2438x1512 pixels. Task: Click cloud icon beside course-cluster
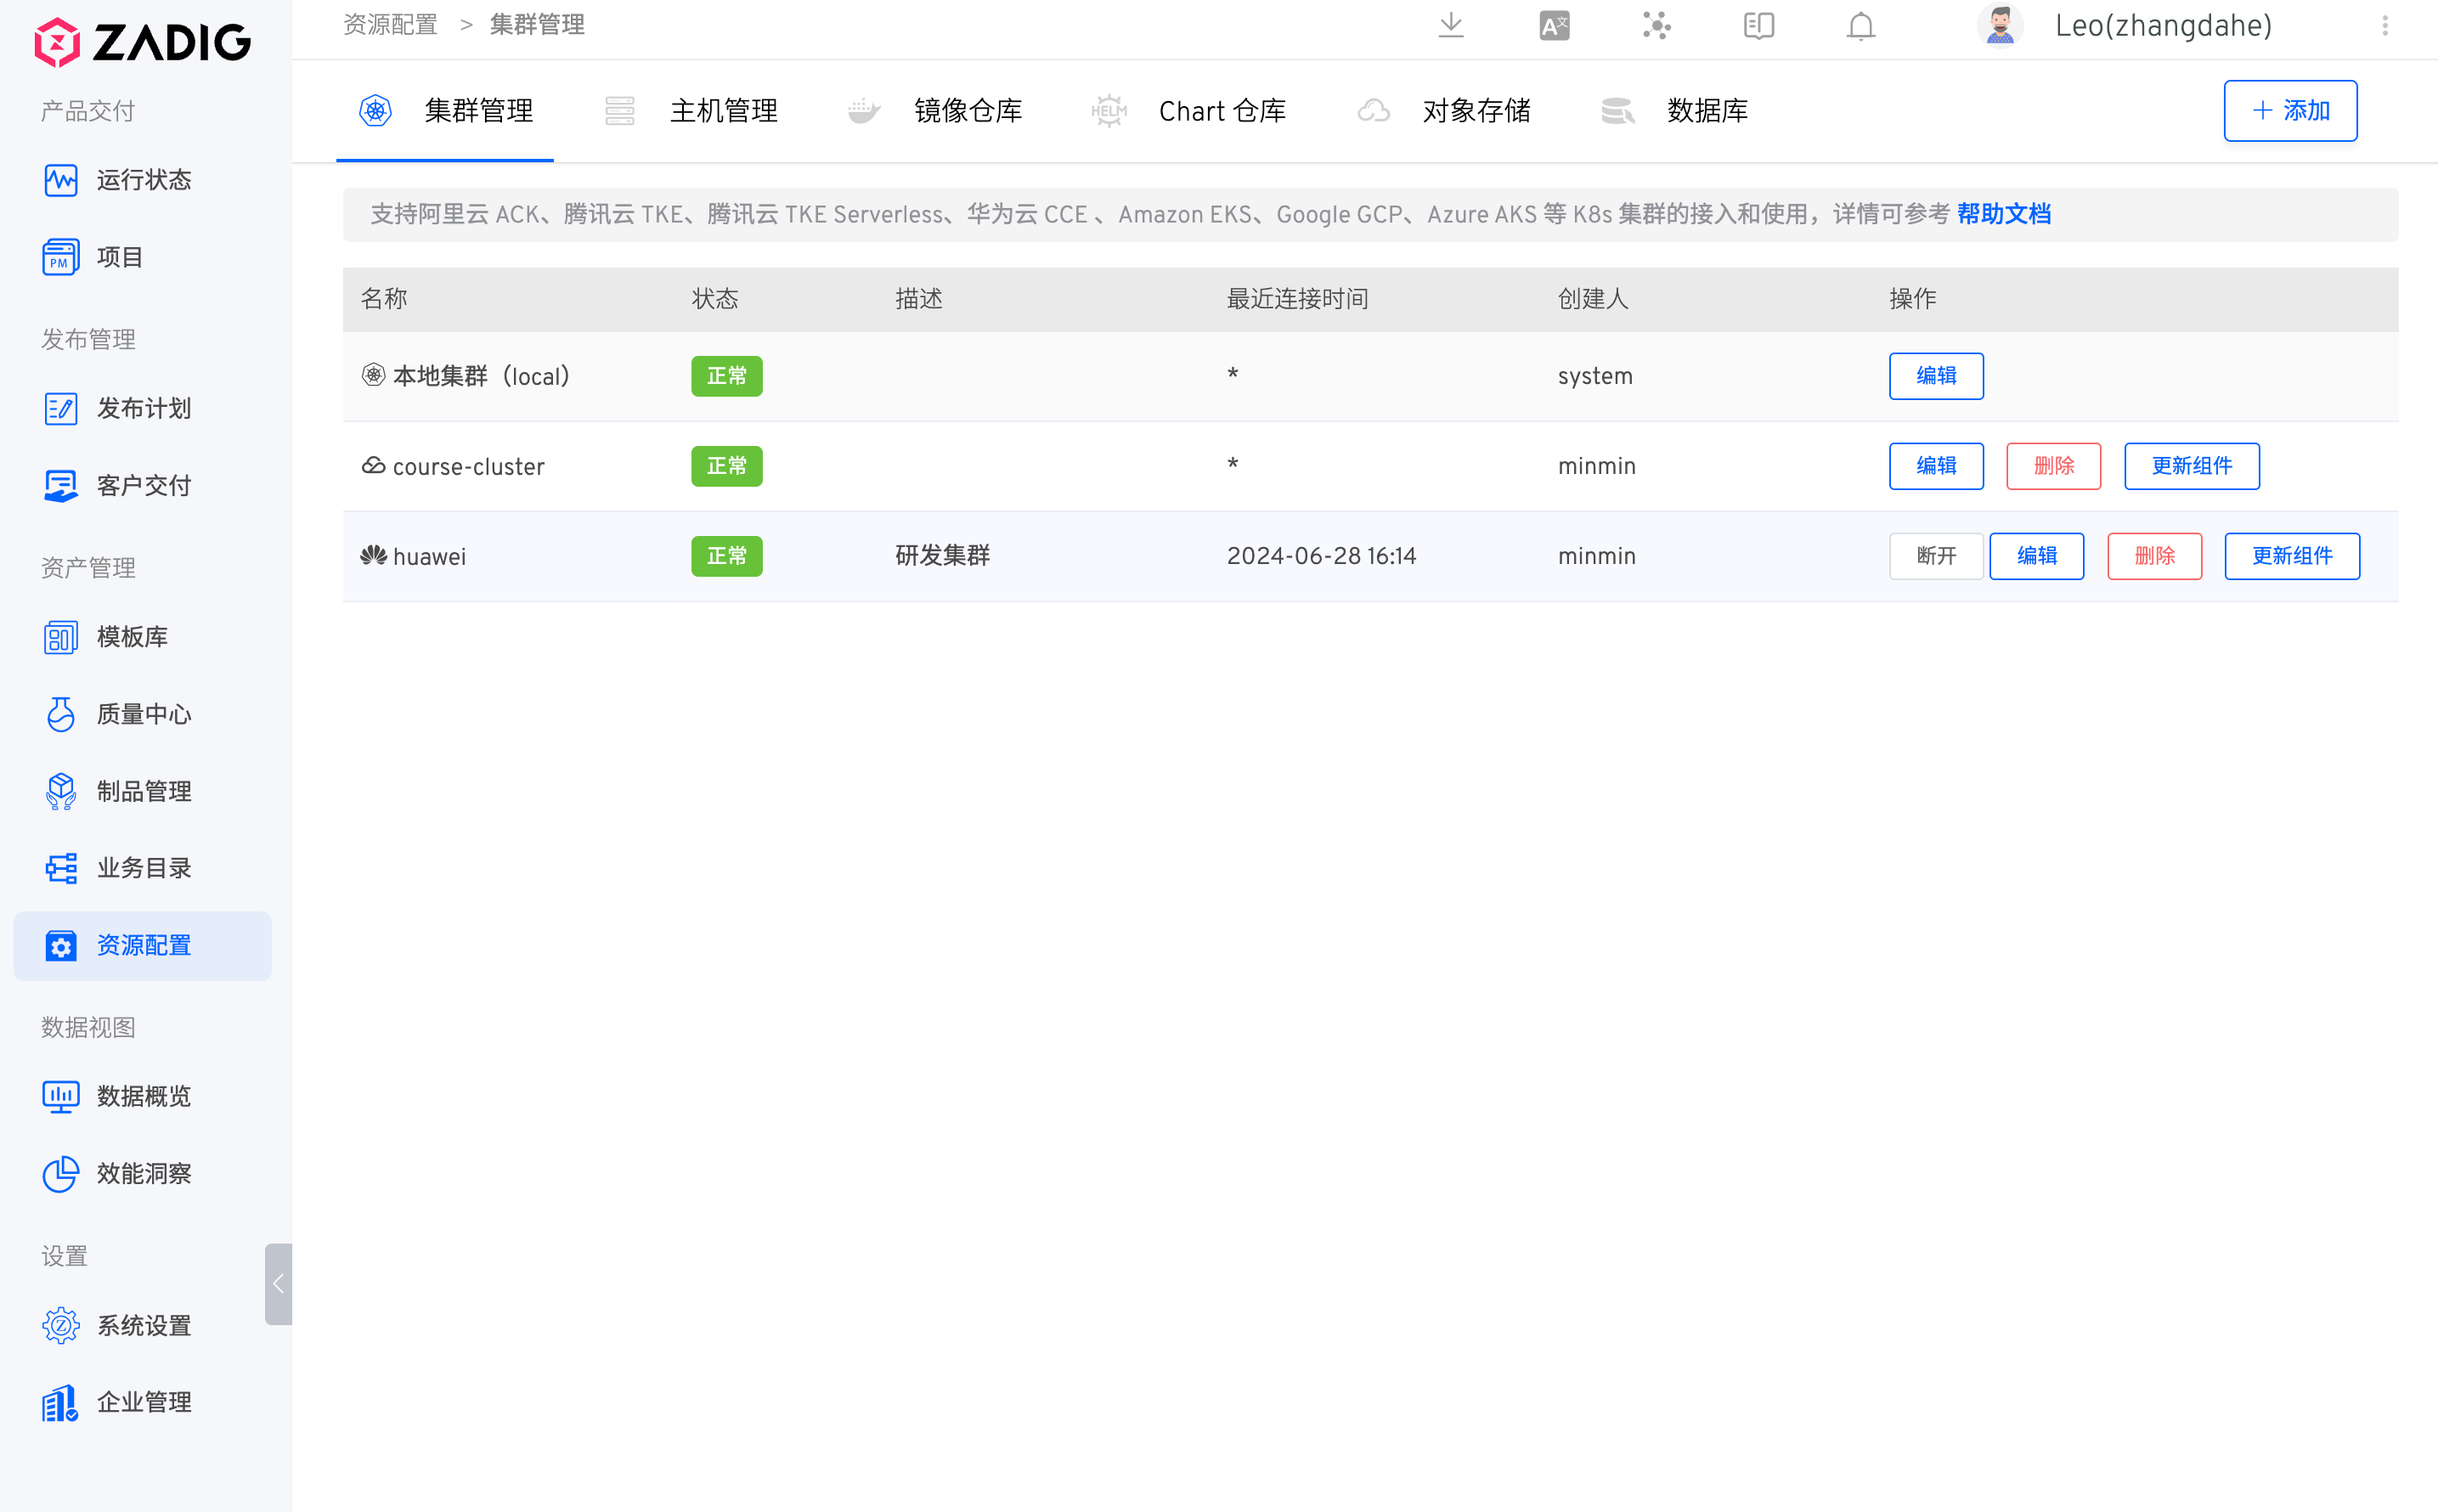[x=373, y=466]
